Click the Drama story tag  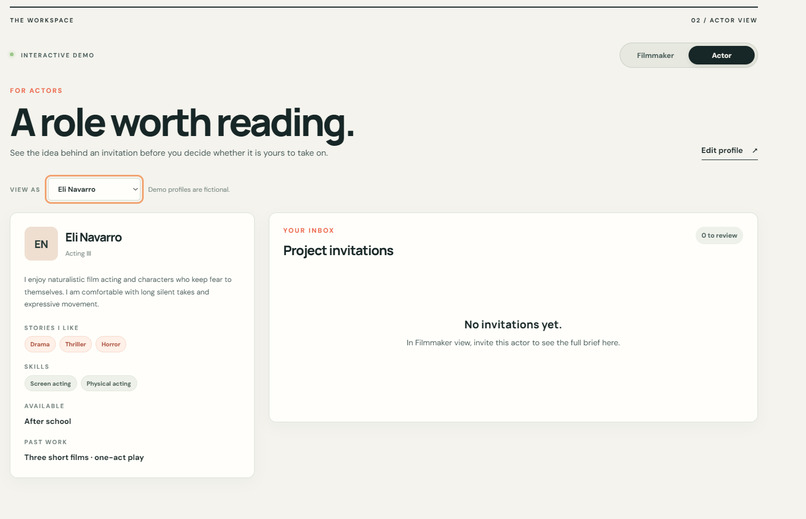40,344
